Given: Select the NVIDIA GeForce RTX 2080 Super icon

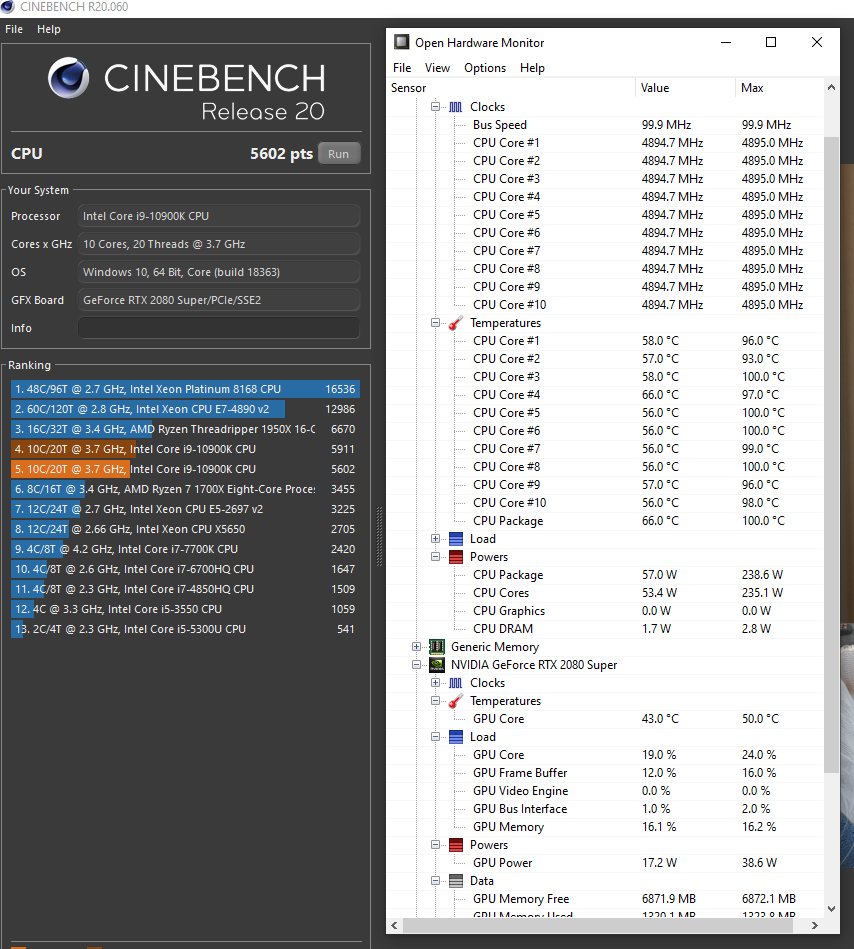Looking at the screenshot, I should [x=436, y=665].
